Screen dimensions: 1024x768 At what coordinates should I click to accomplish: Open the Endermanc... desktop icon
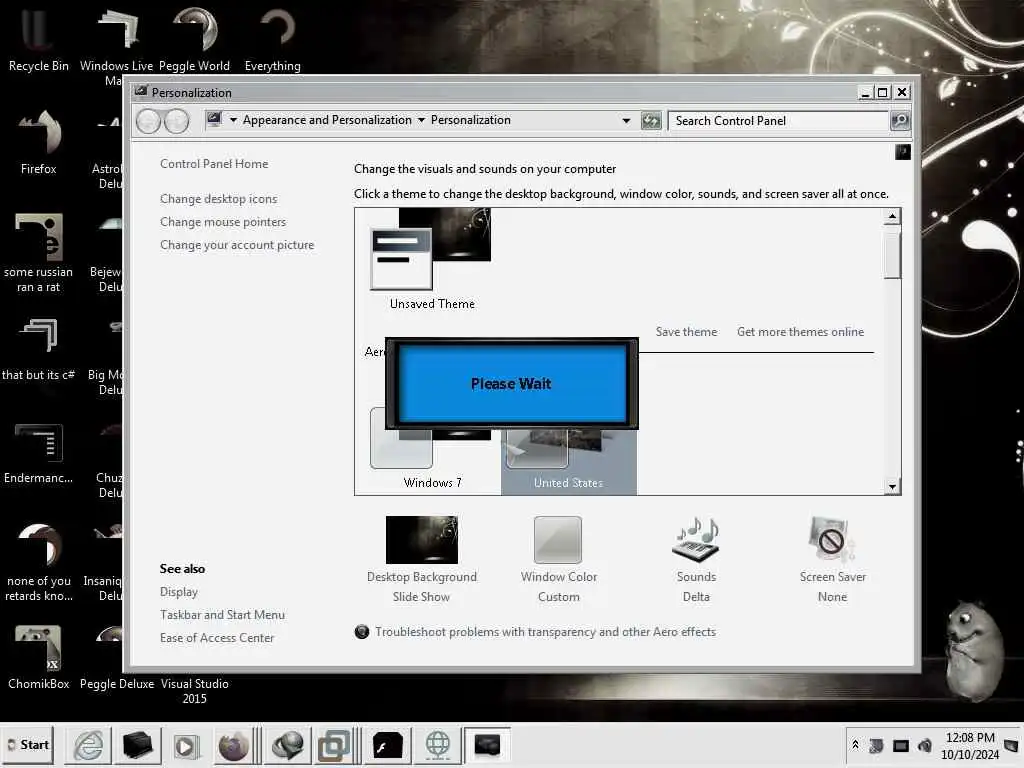(x=39, y=453)
